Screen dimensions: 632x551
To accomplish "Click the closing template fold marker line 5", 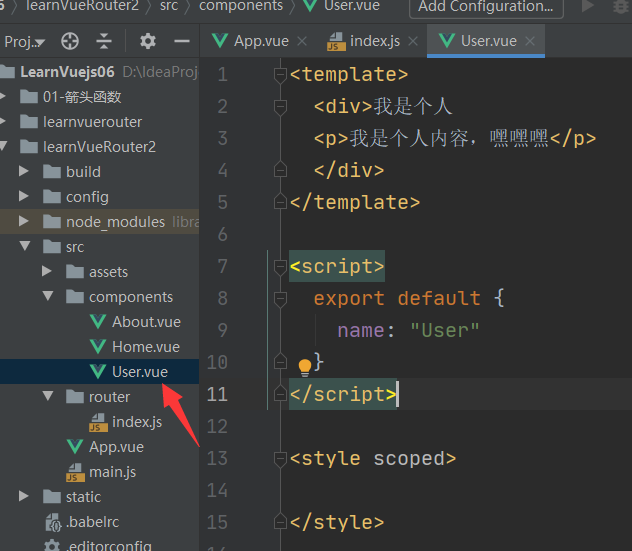I will 280,202.
